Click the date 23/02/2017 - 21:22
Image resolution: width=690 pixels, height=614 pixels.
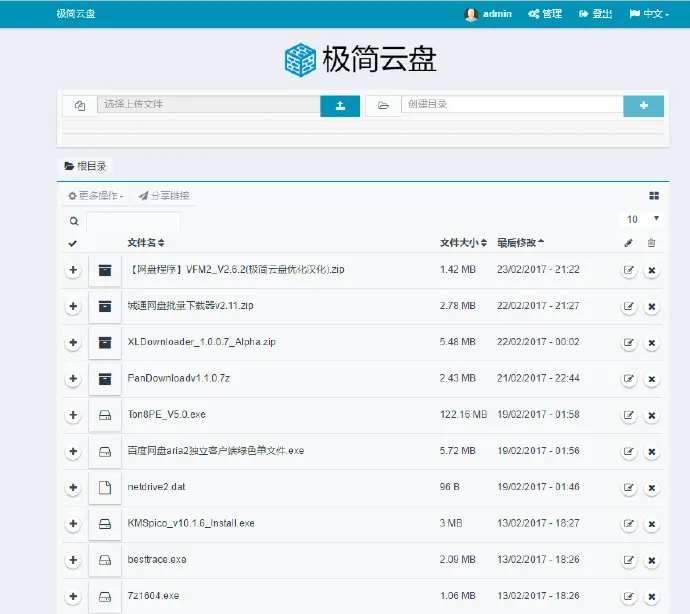point(538,269)
